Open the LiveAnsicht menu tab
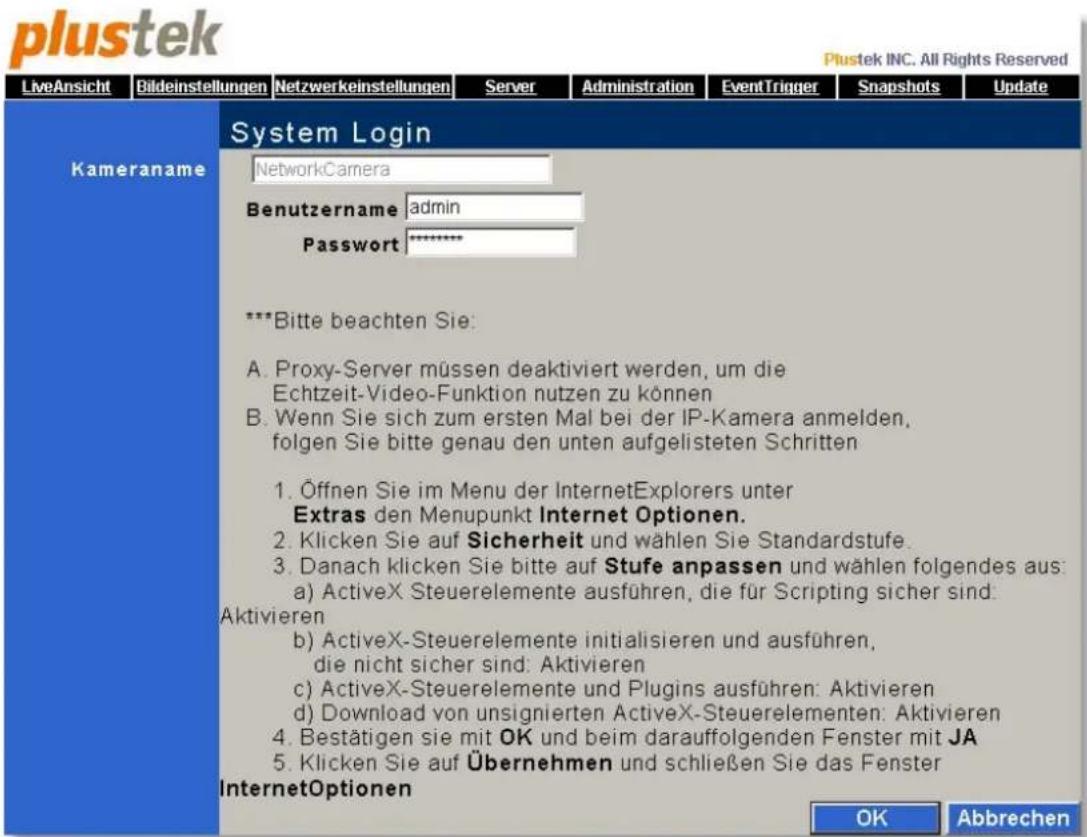Screen dimensions: 1087x837 pyautogui.click(x=67, y=87)
